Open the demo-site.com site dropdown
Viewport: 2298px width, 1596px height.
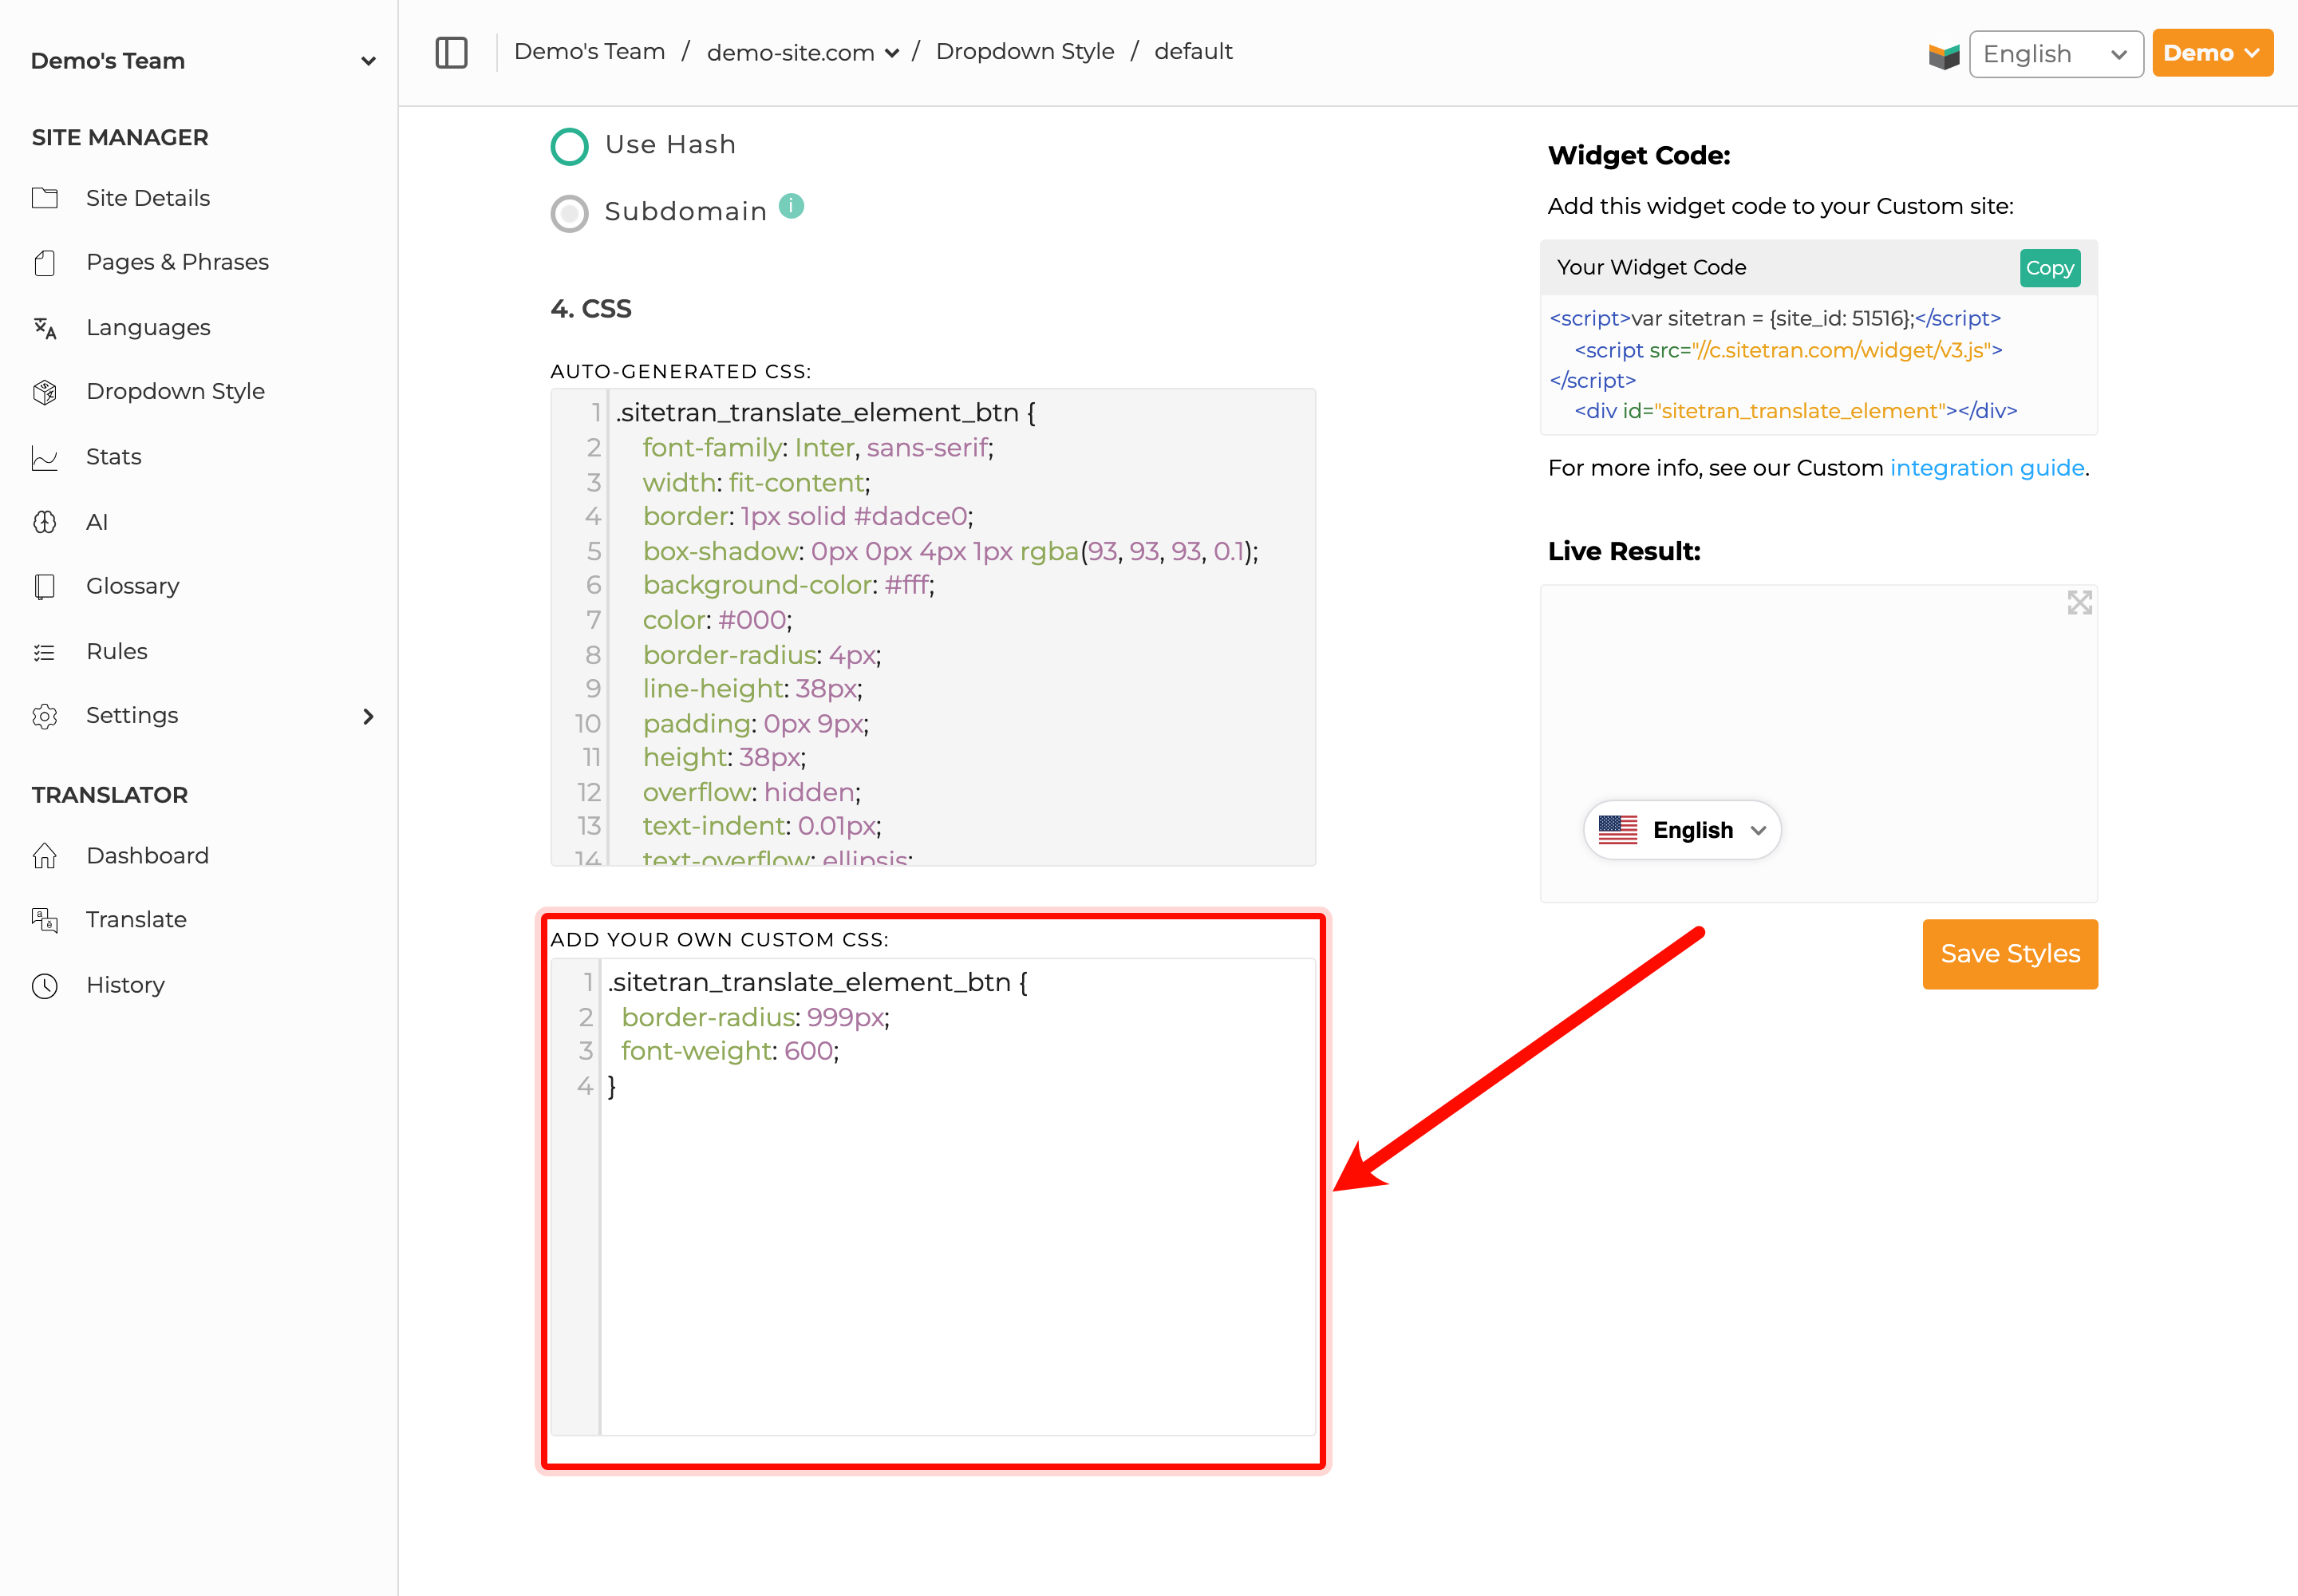(803, 52)
